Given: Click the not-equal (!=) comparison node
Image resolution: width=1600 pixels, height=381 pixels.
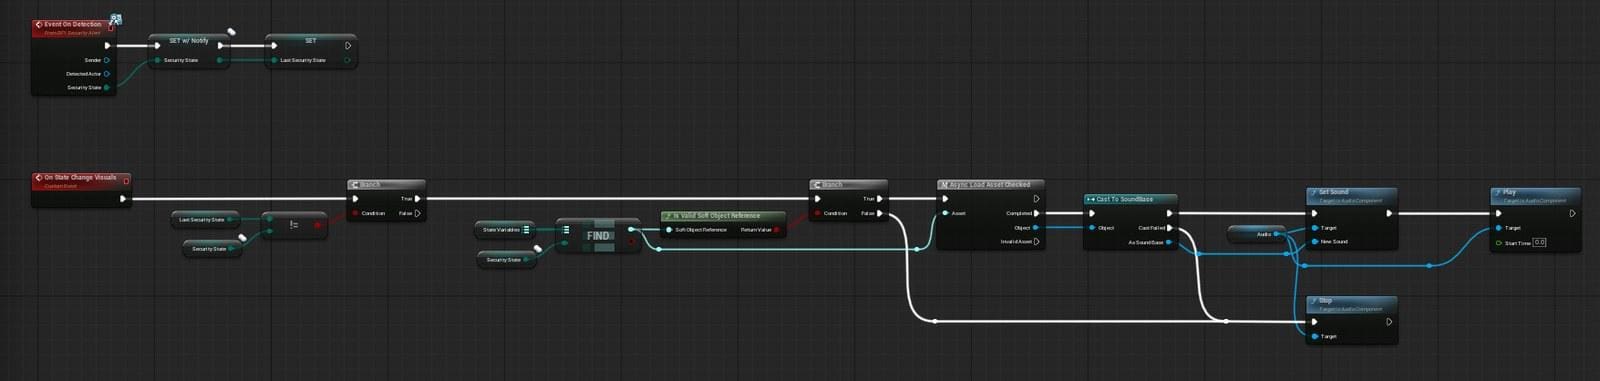Looking at the screenshot, I should [294, 225].
